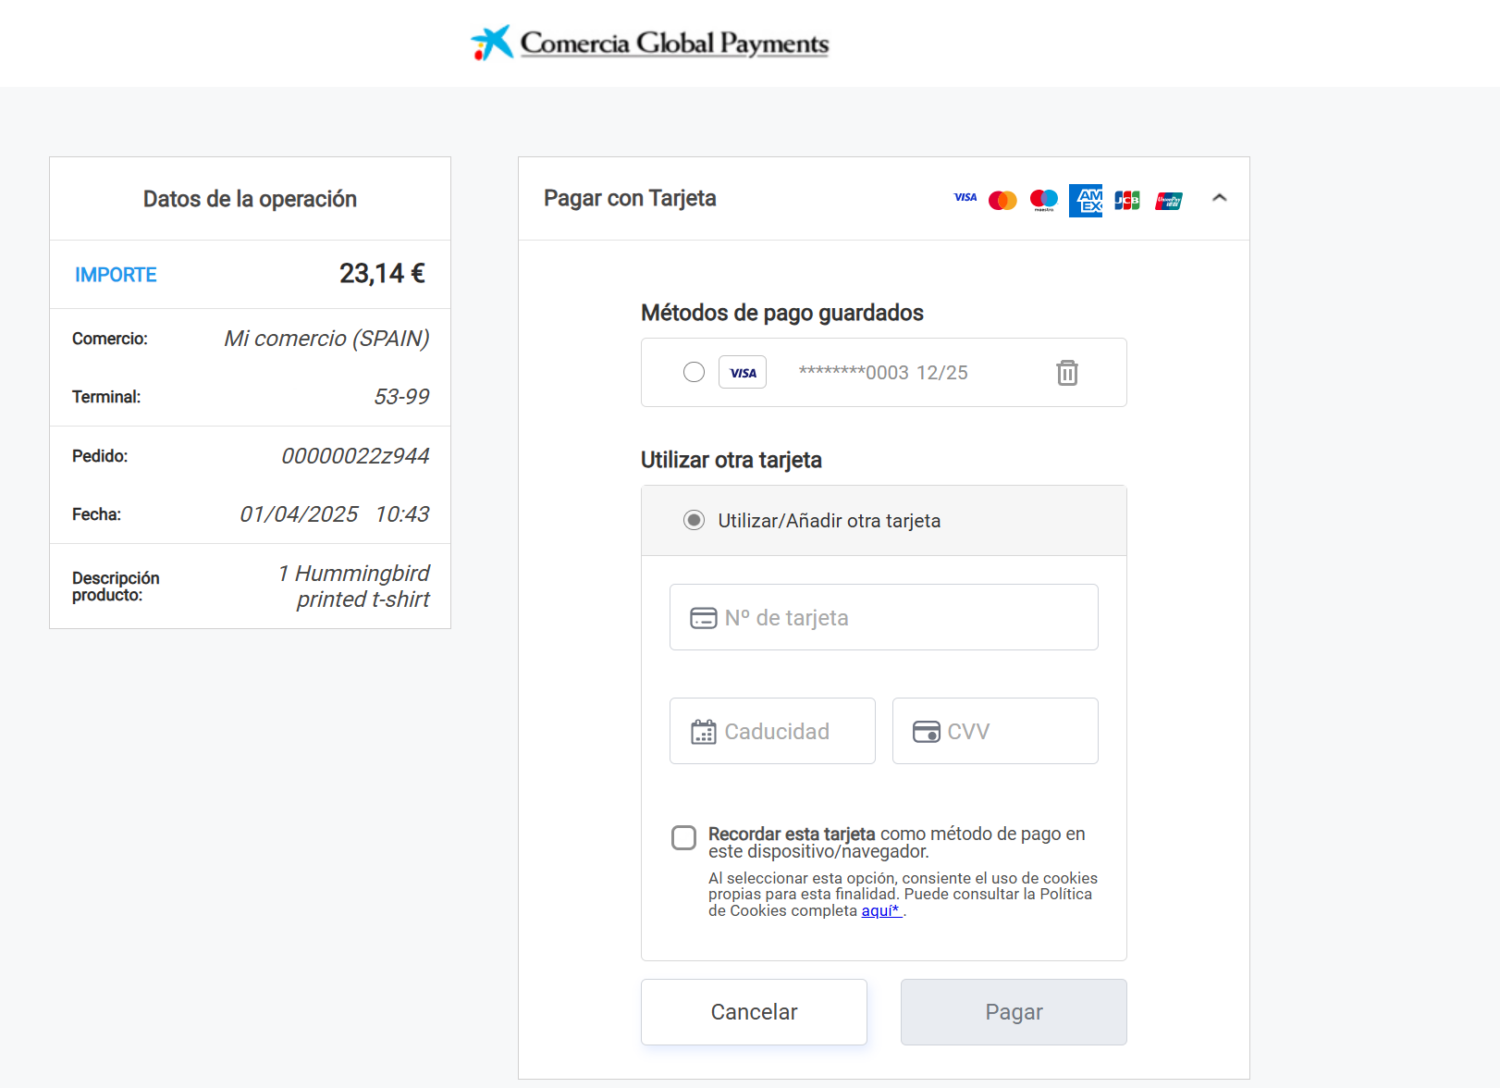This screenshot has height=1088, width=1500.
Task: Click the Mastercard logo in header
Action: click(x=1002, y=200)
